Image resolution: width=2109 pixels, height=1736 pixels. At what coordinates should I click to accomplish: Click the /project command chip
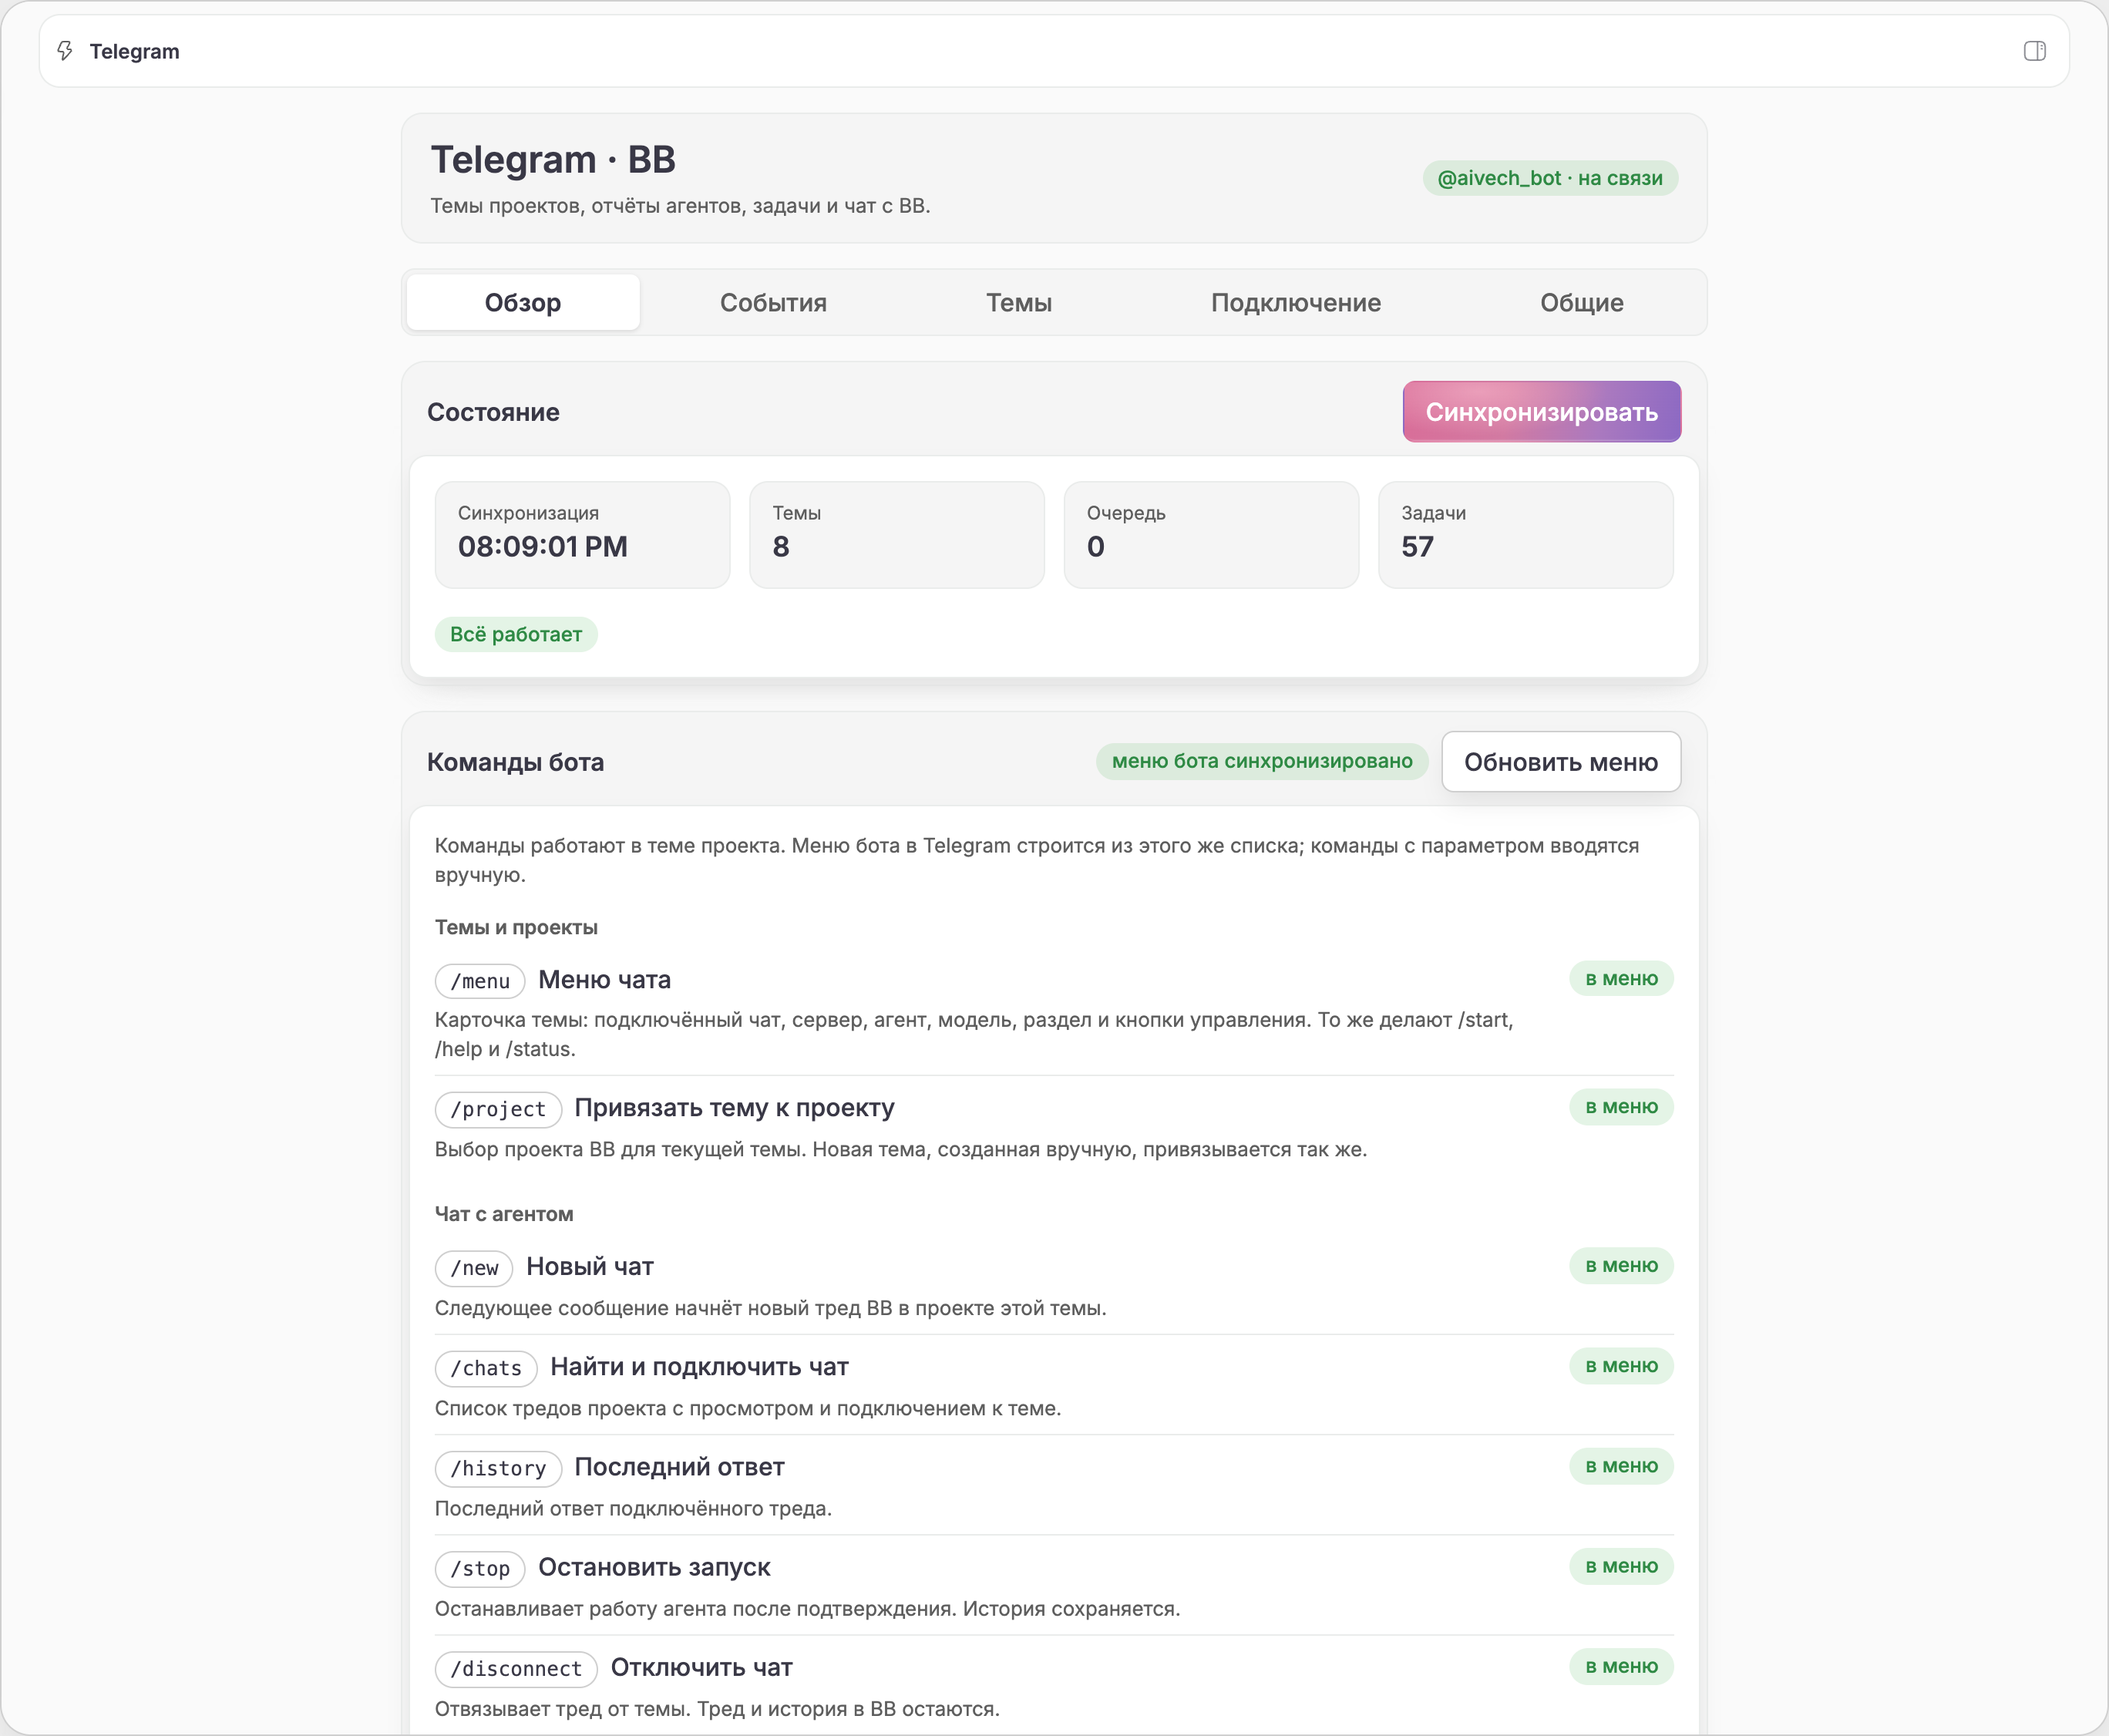(x=498, y=1109)
